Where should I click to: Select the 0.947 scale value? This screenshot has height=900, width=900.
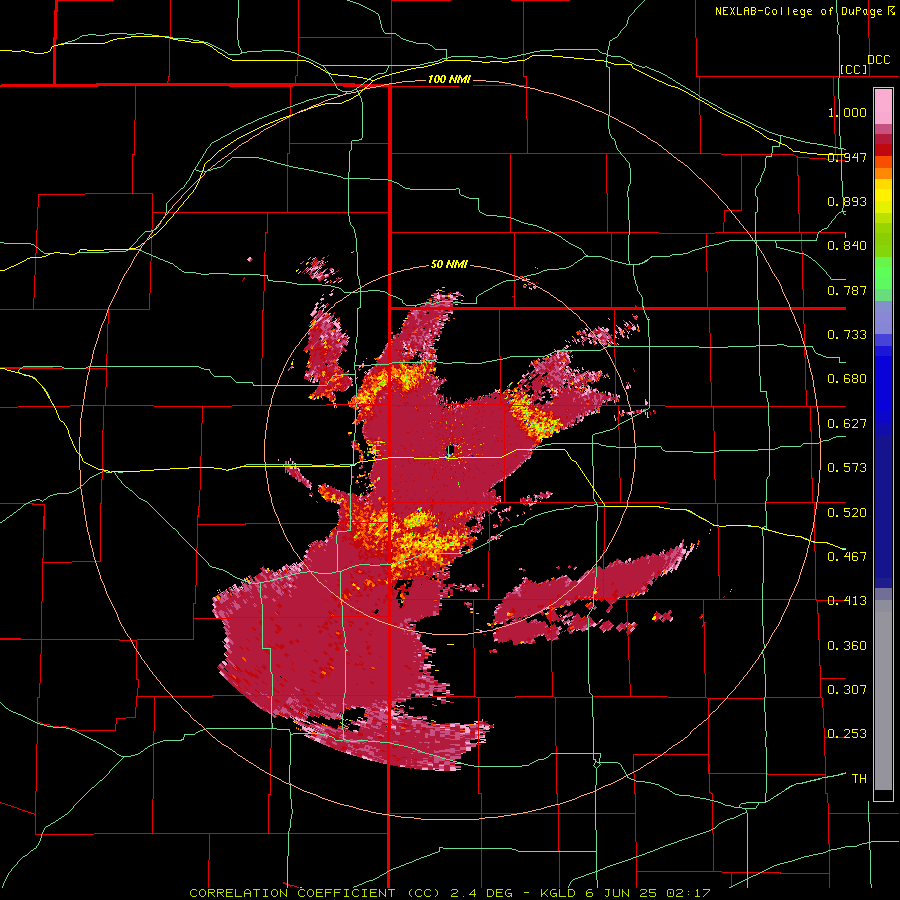coord(847,157)
